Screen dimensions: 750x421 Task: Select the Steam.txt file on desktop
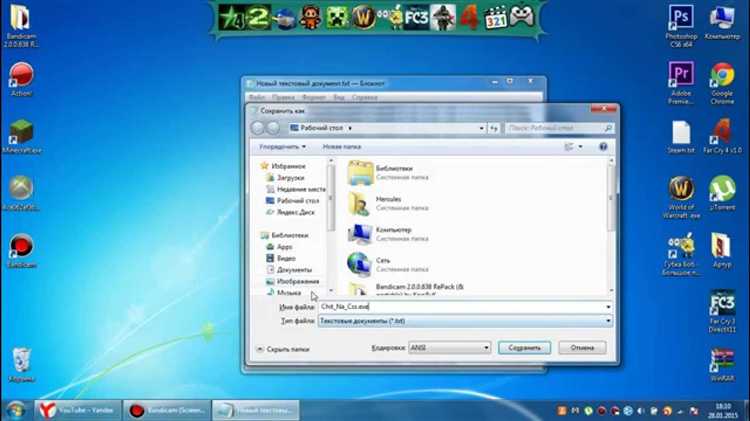[681, 137]
